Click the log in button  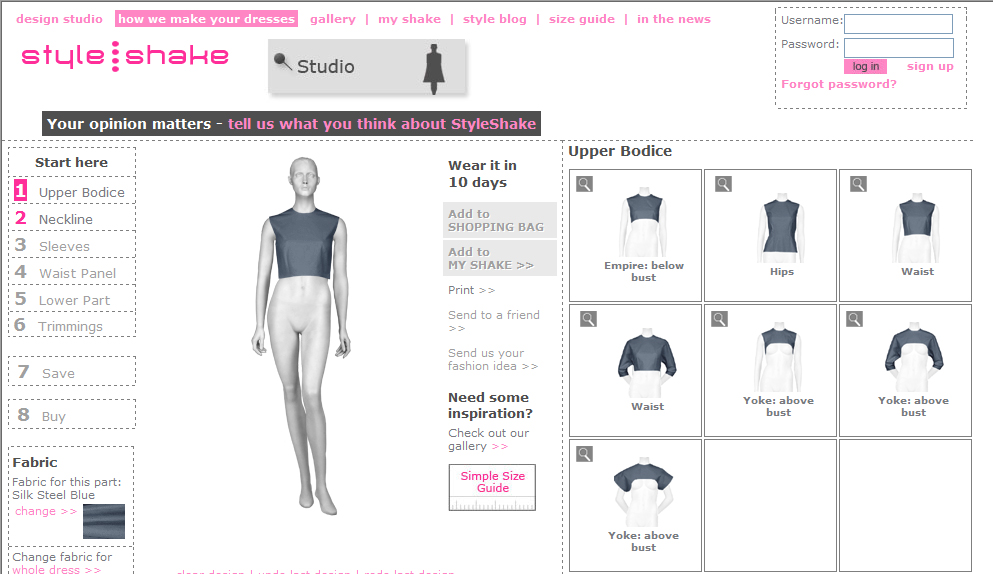coord(865,67)
